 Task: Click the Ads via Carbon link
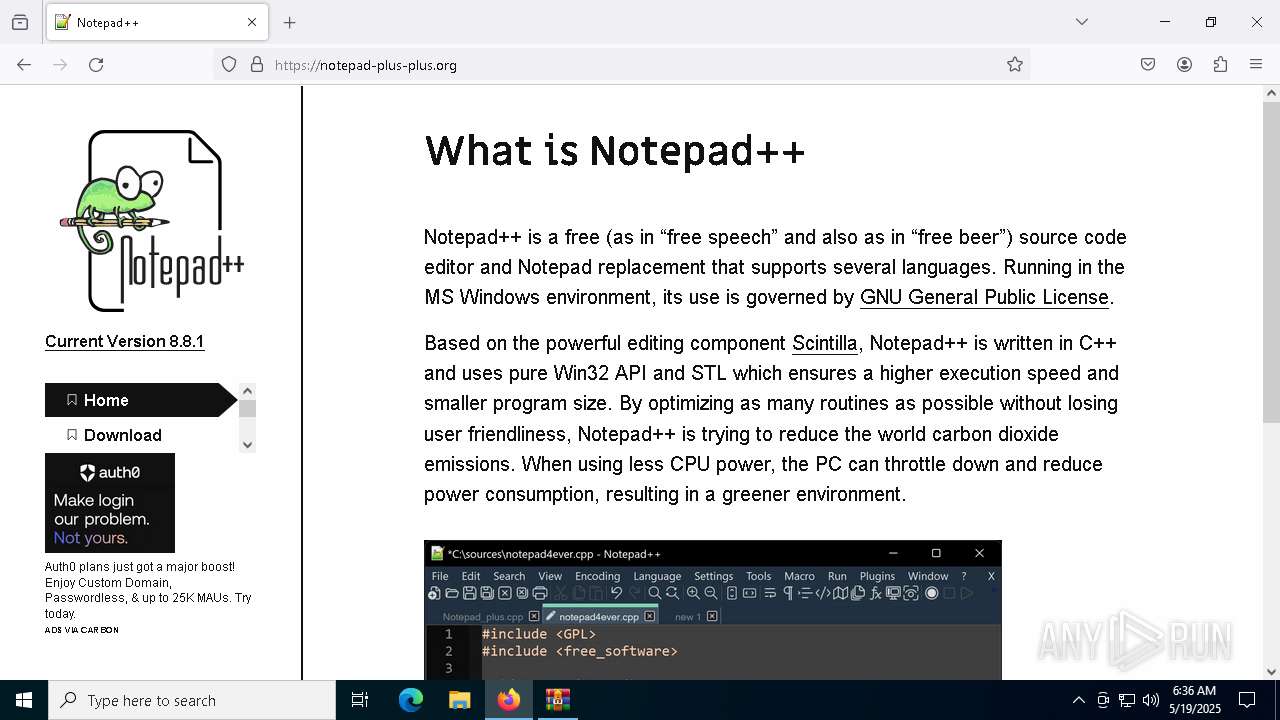coord(82,630)
